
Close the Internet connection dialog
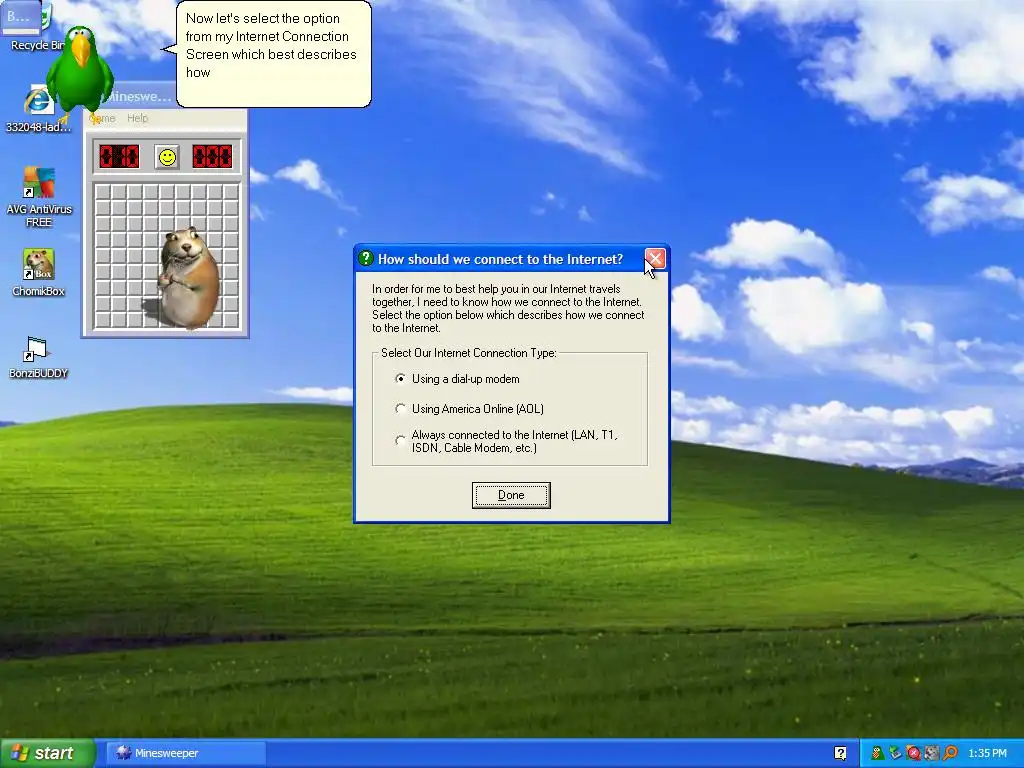tap(655, 259)
